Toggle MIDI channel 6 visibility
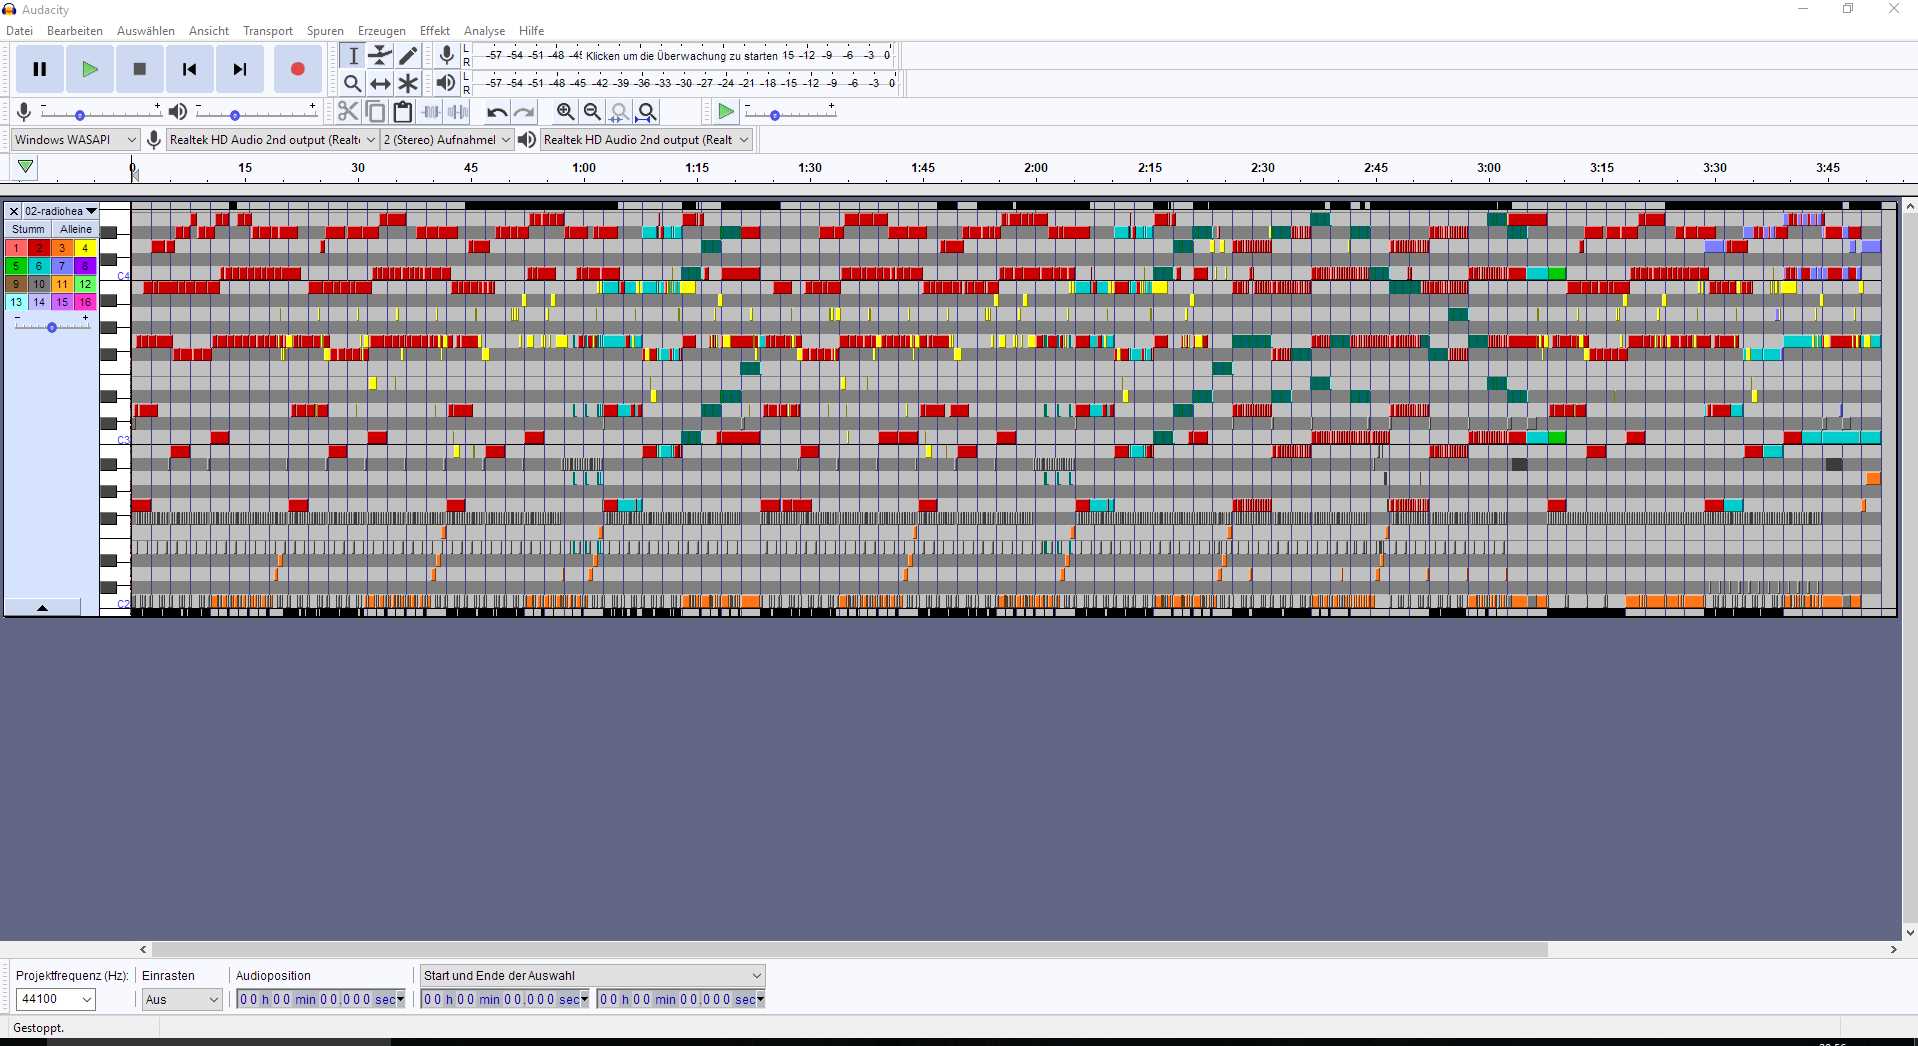The height and width of the screenshot is (1046, 1918). [x=39, y=266]
